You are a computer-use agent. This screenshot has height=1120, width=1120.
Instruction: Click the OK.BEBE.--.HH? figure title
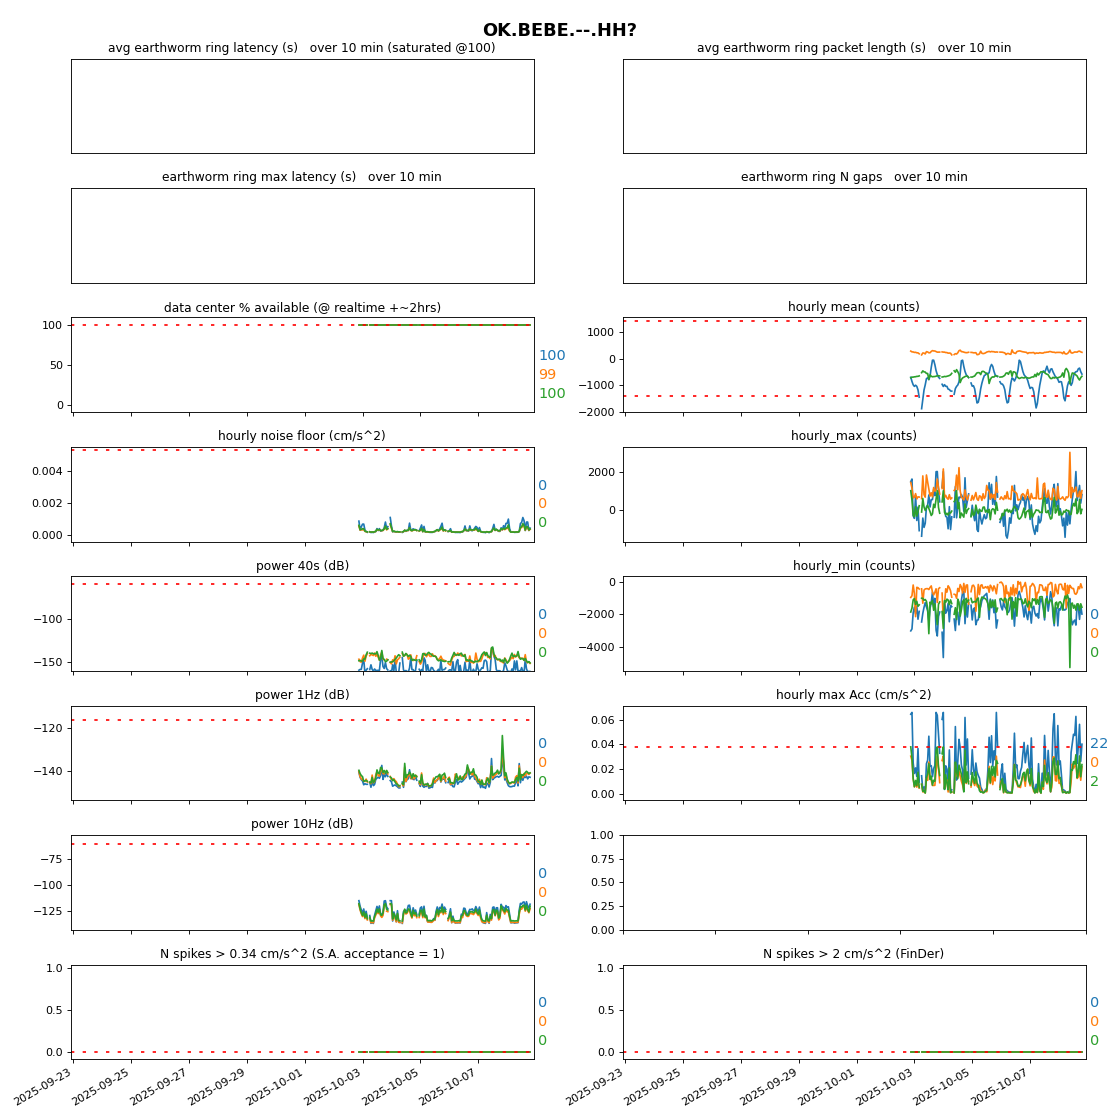pos(559,30)
